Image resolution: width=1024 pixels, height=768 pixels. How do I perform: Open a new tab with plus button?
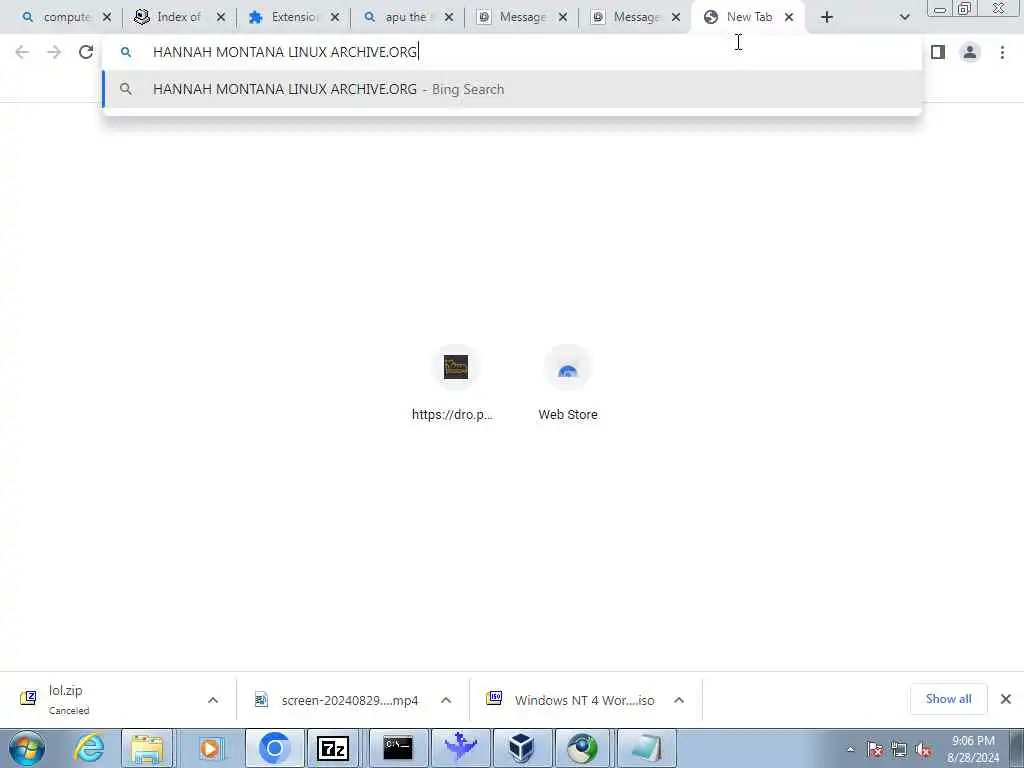[827, 18]
